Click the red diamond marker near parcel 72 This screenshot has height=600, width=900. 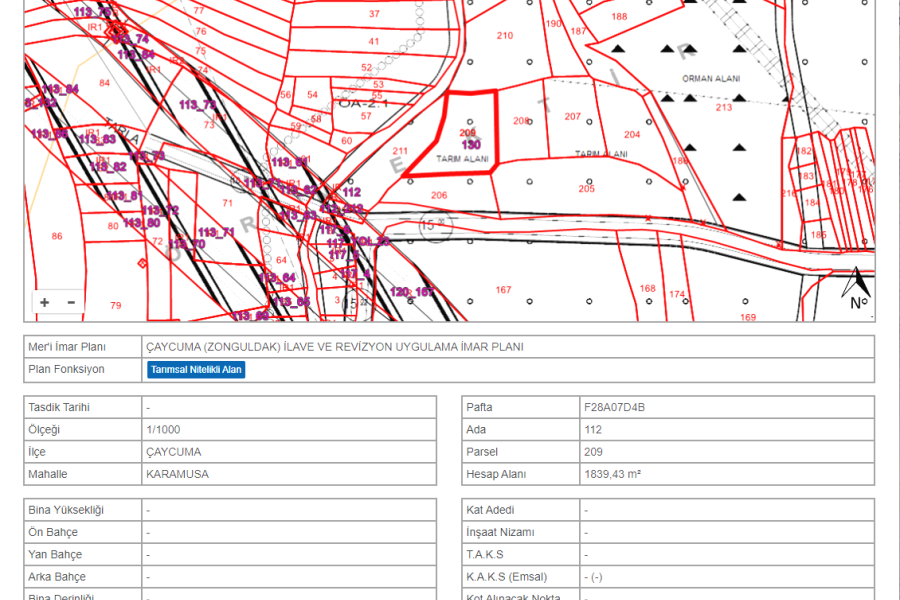(x=142, y=263)
